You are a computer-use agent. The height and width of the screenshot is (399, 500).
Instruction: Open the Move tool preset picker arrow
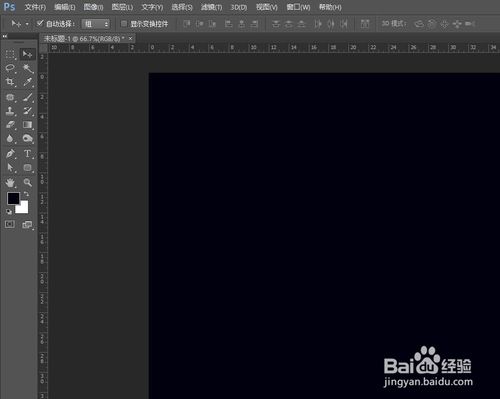(27, 24)
